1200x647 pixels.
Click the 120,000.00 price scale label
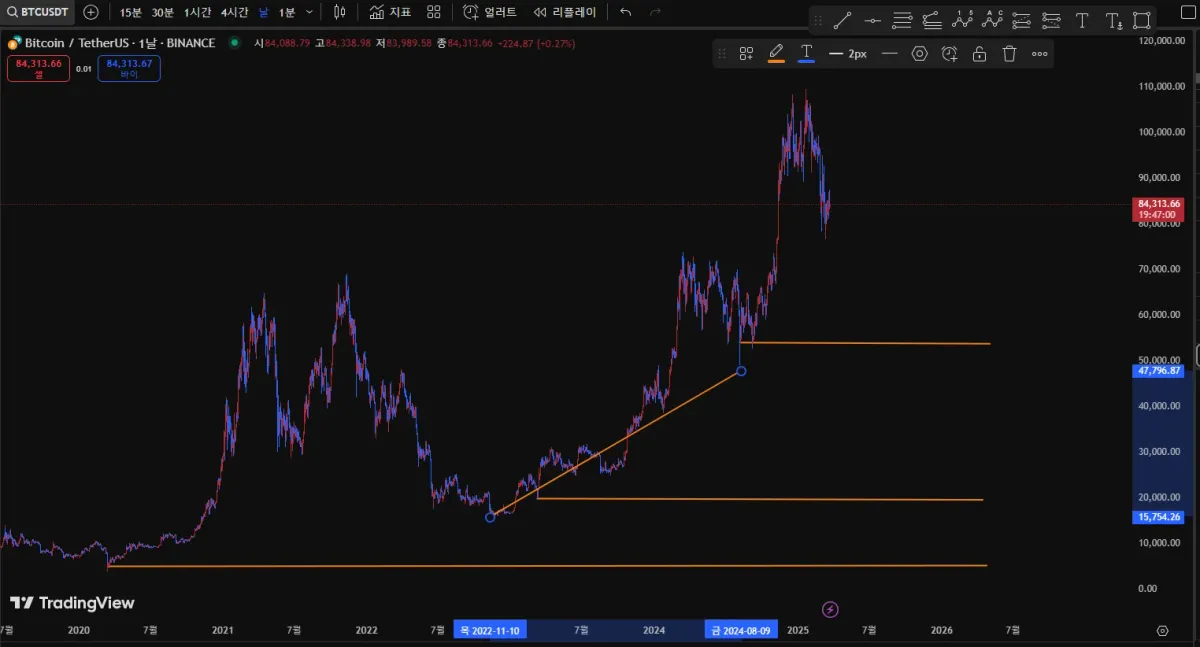pos(1161,41)
